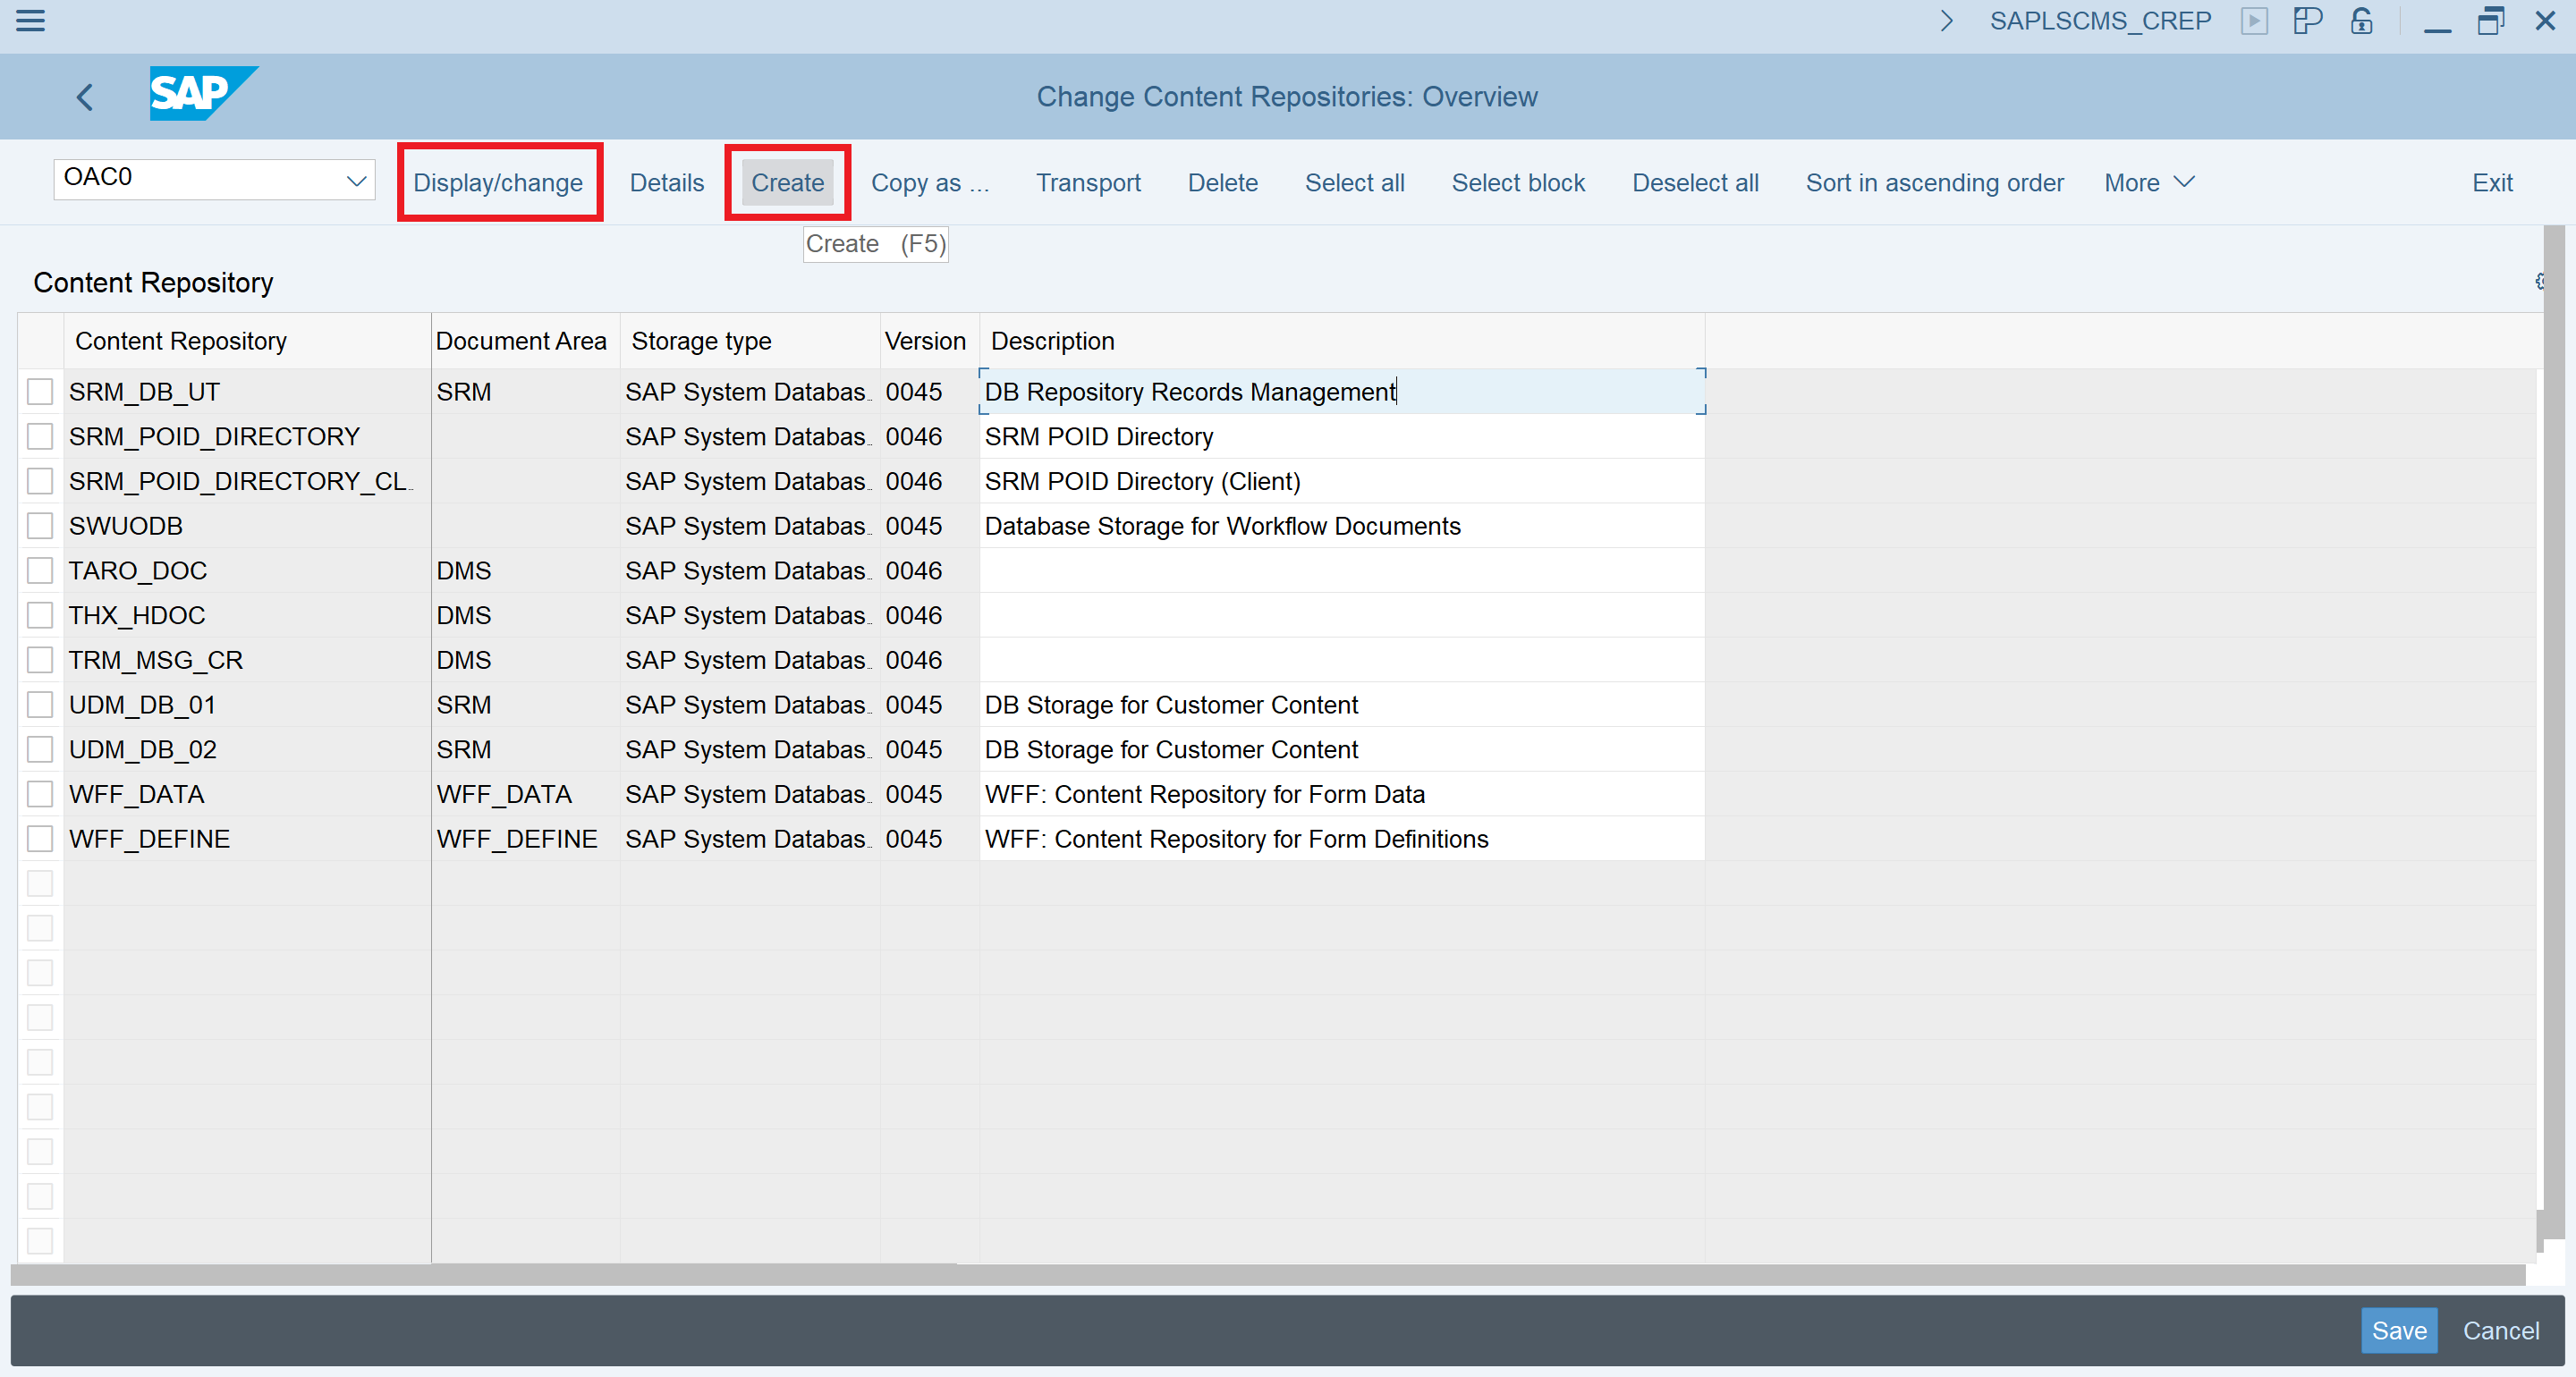
Task: Tick the TARO_DOC row checkbox
Action: (x=40, y=571)
